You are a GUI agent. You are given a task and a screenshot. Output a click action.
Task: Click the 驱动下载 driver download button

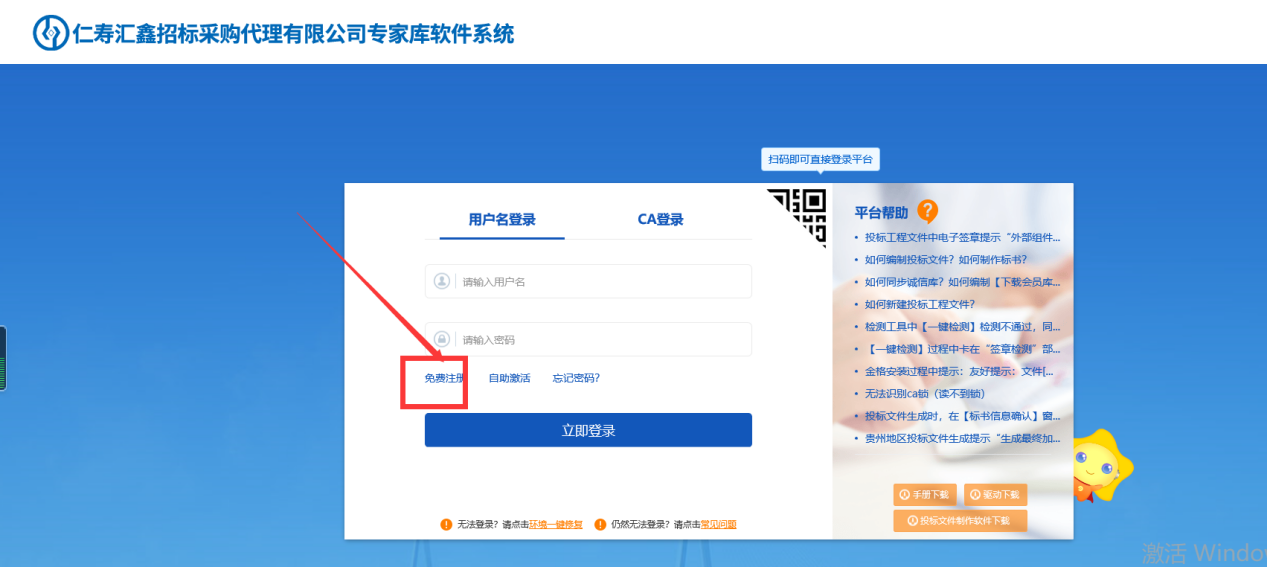995,494
